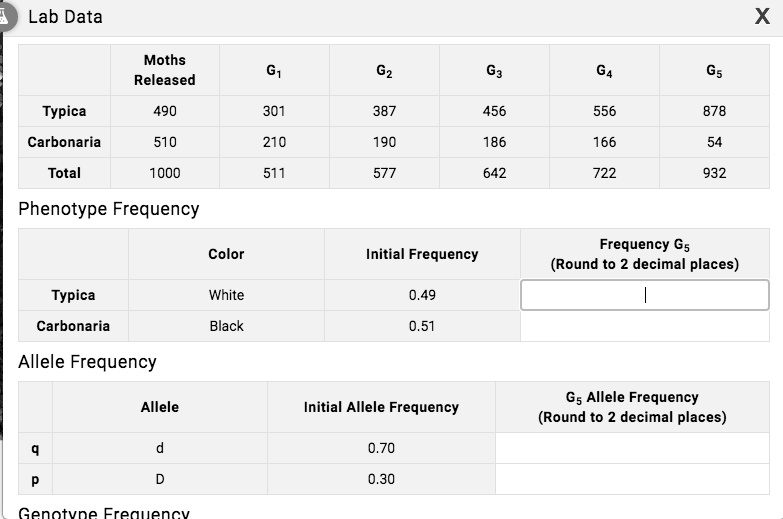Viewport: 783px width, 519px height.
Task: Click the G3 column header
Action: pyautogui.click(x=494, y=70)
